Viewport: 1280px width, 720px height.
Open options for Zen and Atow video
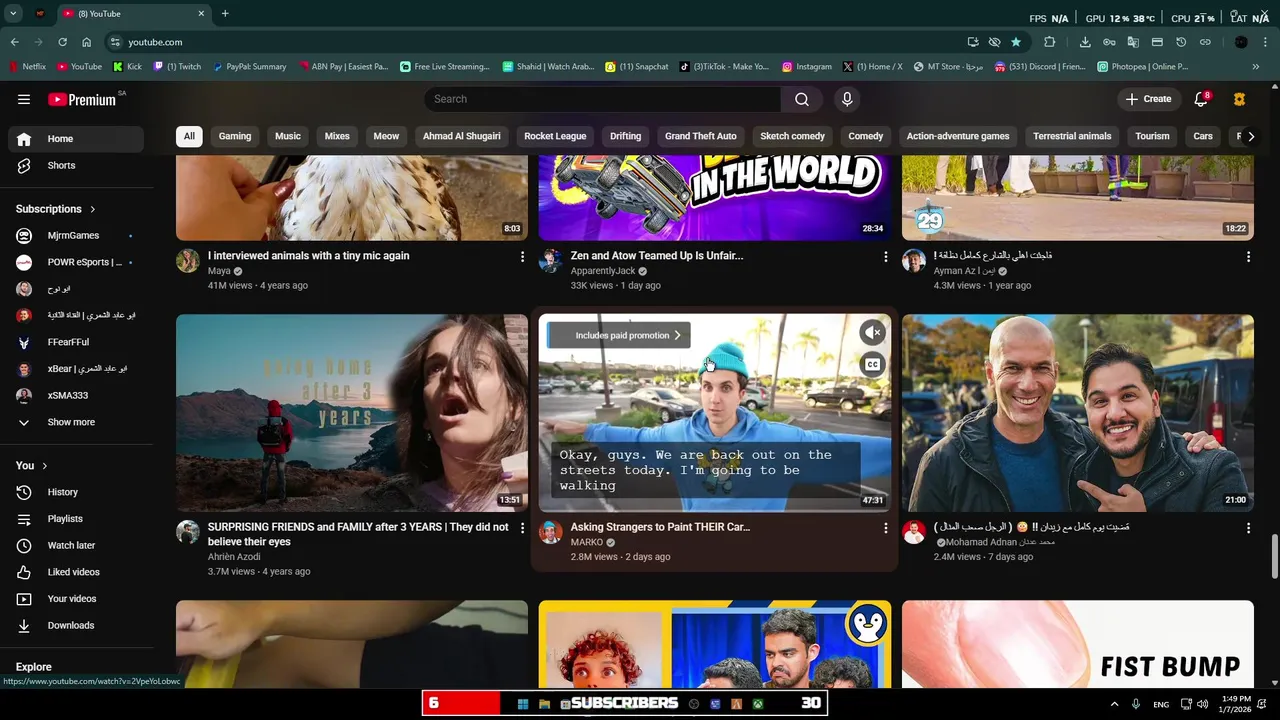(885, 257)
